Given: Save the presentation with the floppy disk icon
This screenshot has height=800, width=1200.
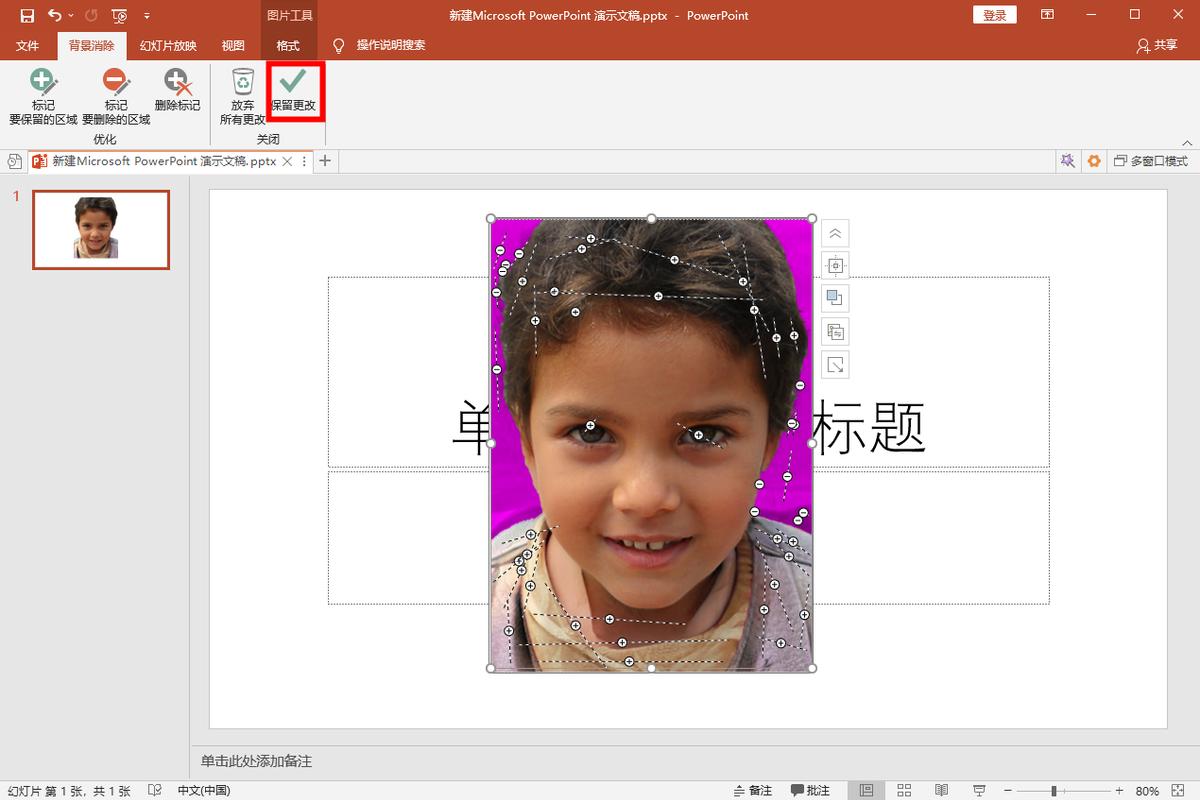Looking at the screenshot, I should (27, 16).
